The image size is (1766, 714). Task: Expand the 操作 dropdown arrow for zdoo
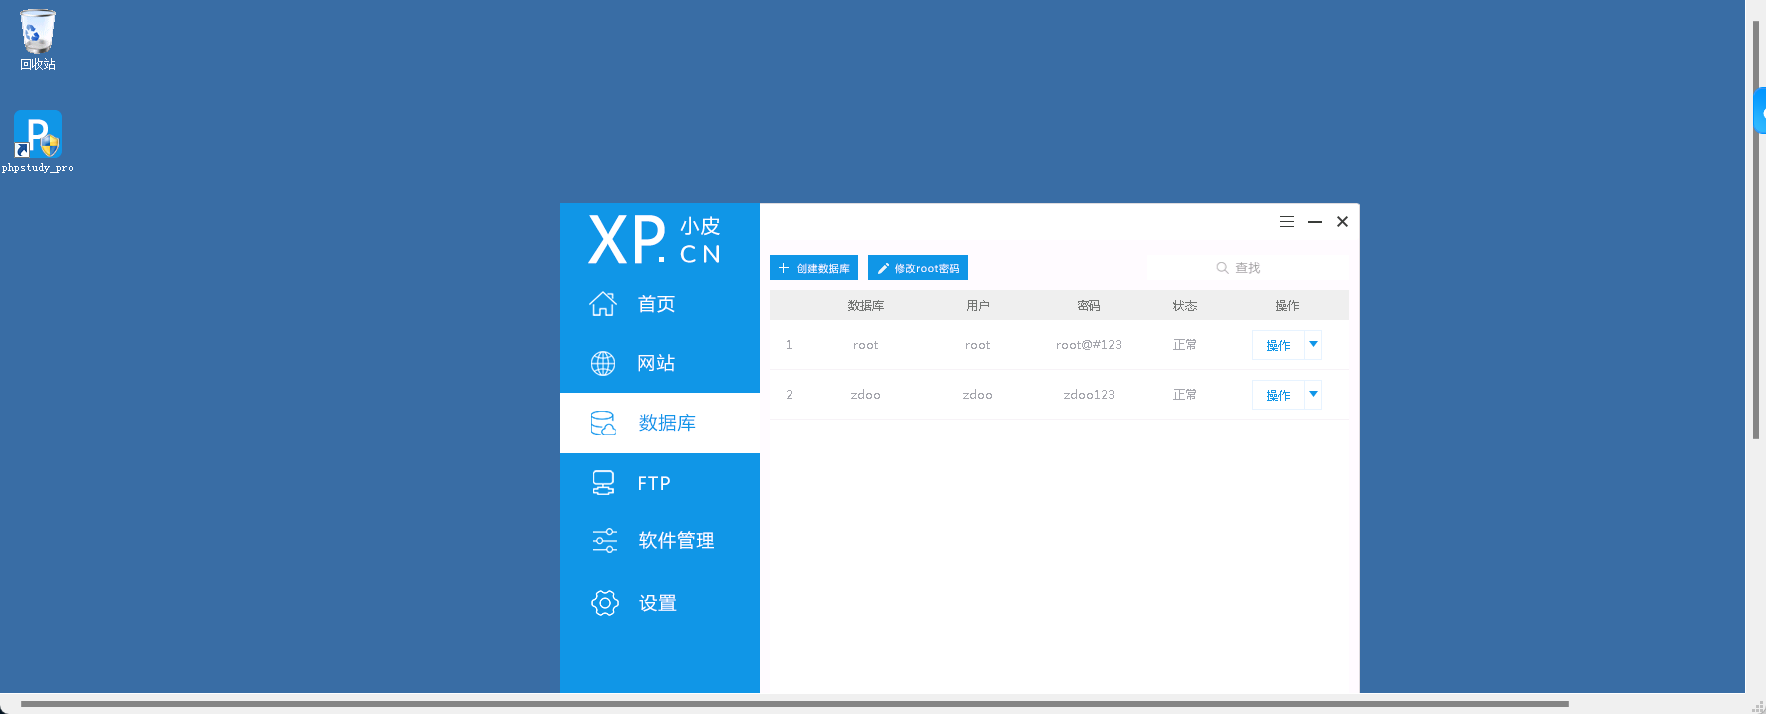point(1313,395)
